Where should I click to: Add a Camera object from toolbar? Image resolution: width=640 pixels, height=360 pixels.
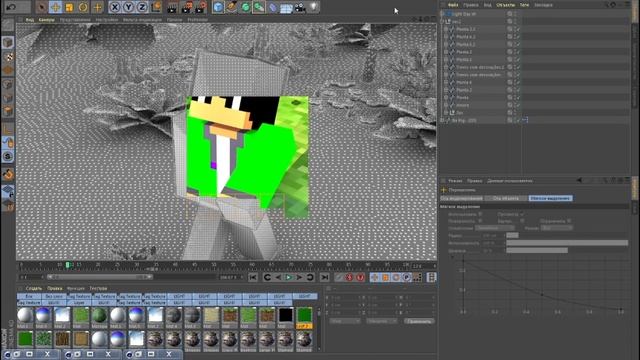pyautogui.click(x=300, y=7)
